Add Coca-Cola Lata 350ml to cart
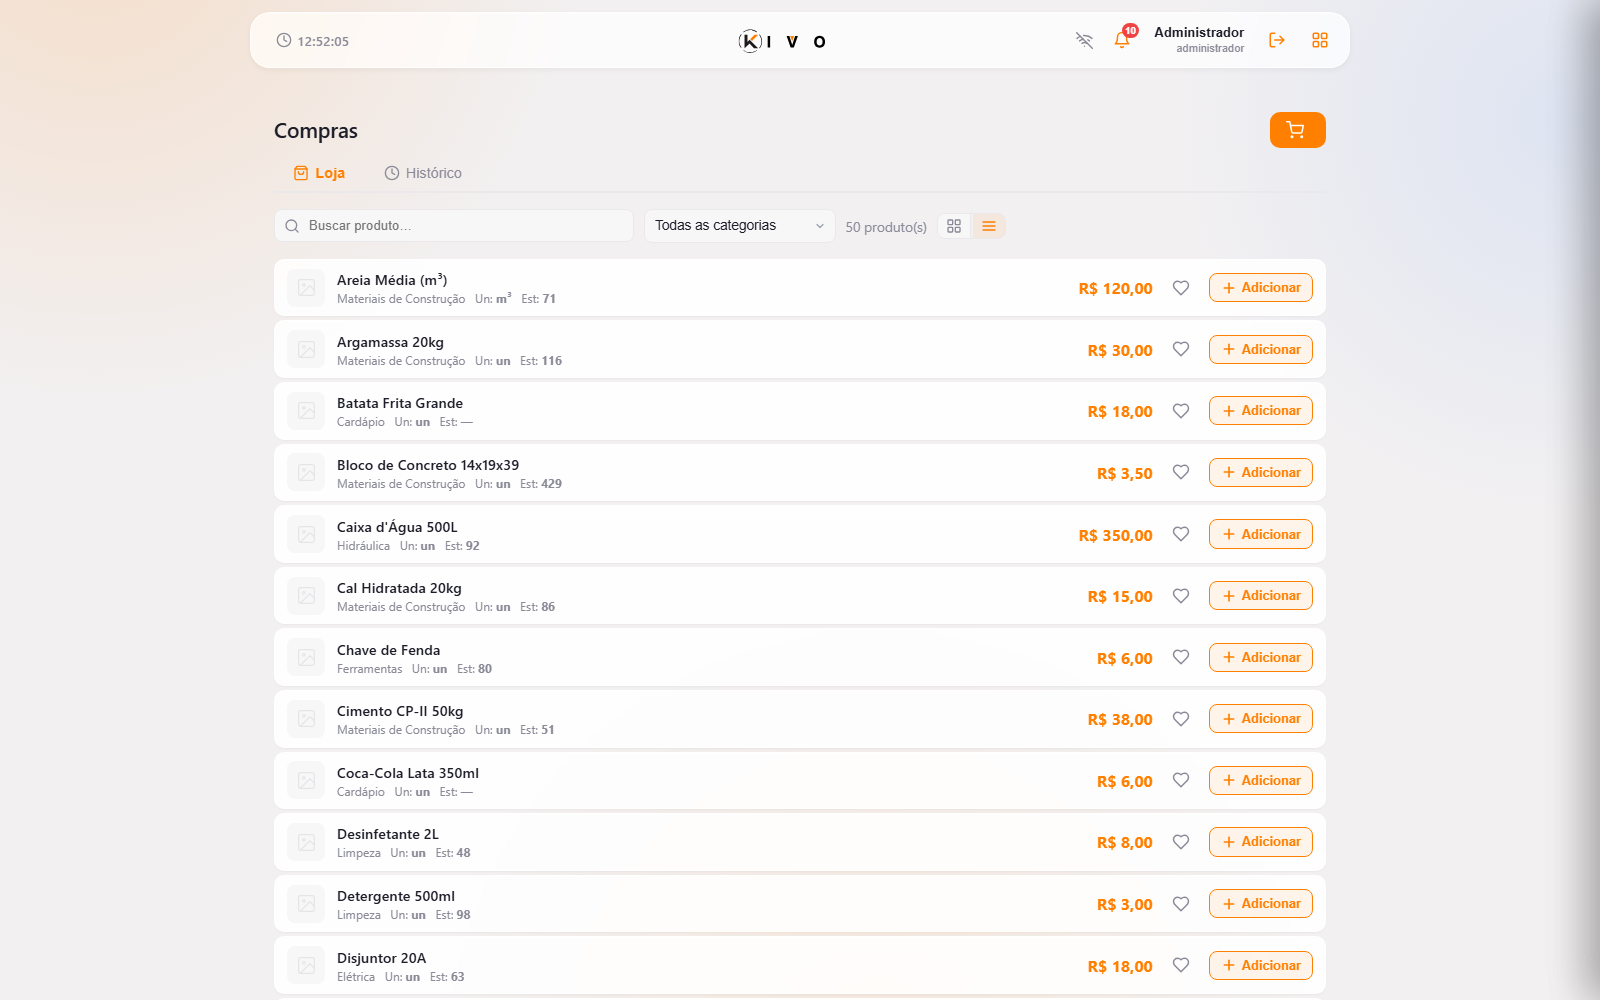This screenshot has width=1600, height=1000. tap(1261, 780)
